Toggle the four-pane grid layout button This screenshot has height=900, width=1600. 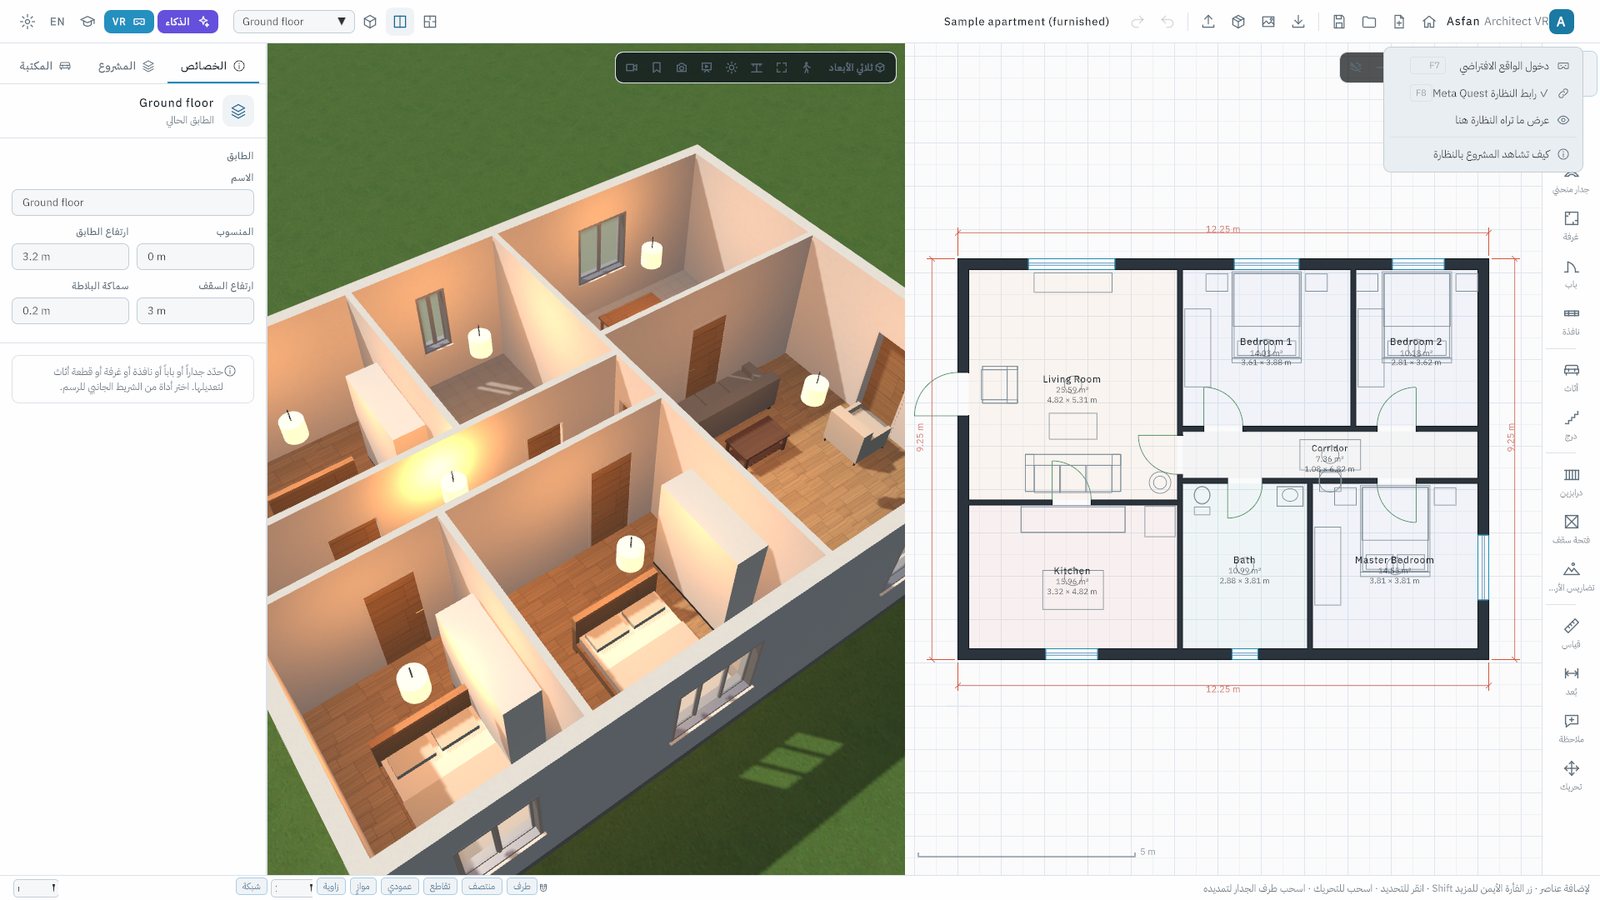coord(430,21)
